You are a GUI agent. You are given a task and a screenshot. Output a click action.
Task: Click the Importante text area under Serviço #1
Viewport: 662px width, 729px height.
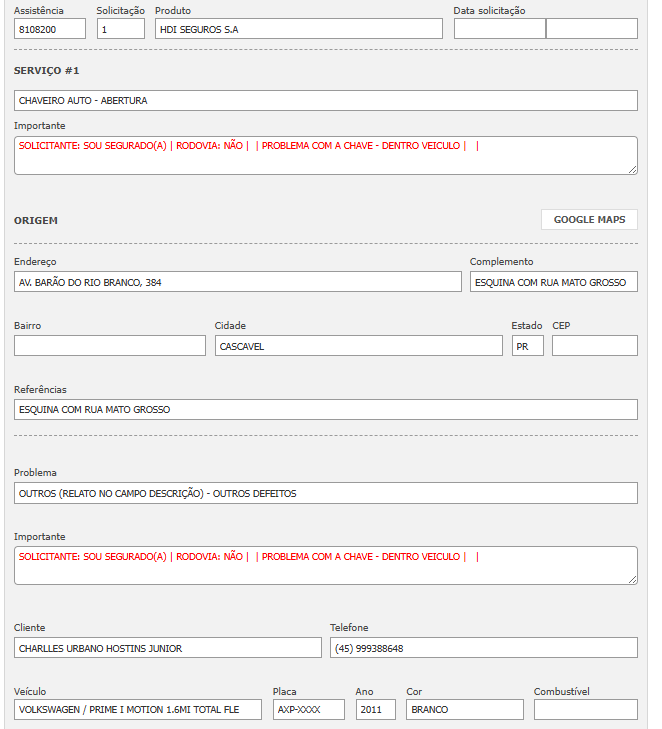[x=325, y=156]
